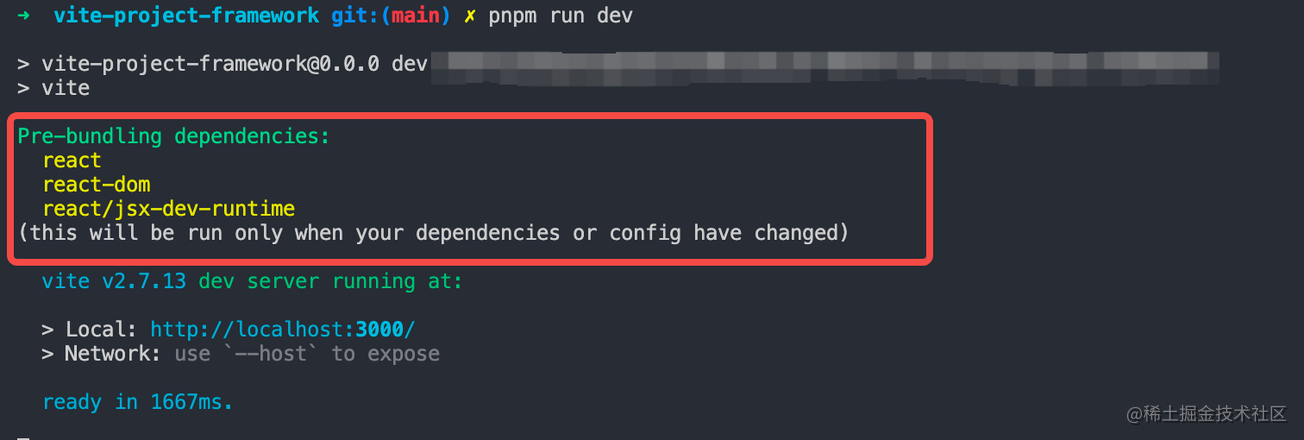Click the yellow ✗ git dirty marker
The image size is (1304, 440).
click(470, 17)
